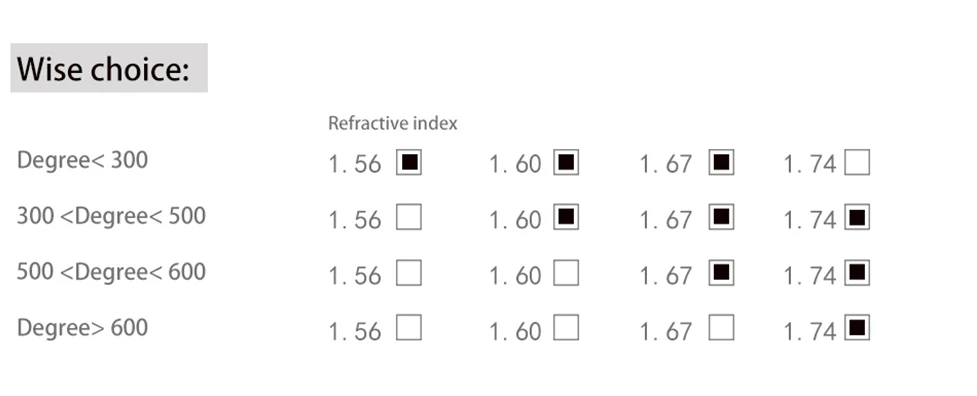Uncheck 1.67 box in Degree< 300 row
Screen dimensions: 977x396
point(721,163)
